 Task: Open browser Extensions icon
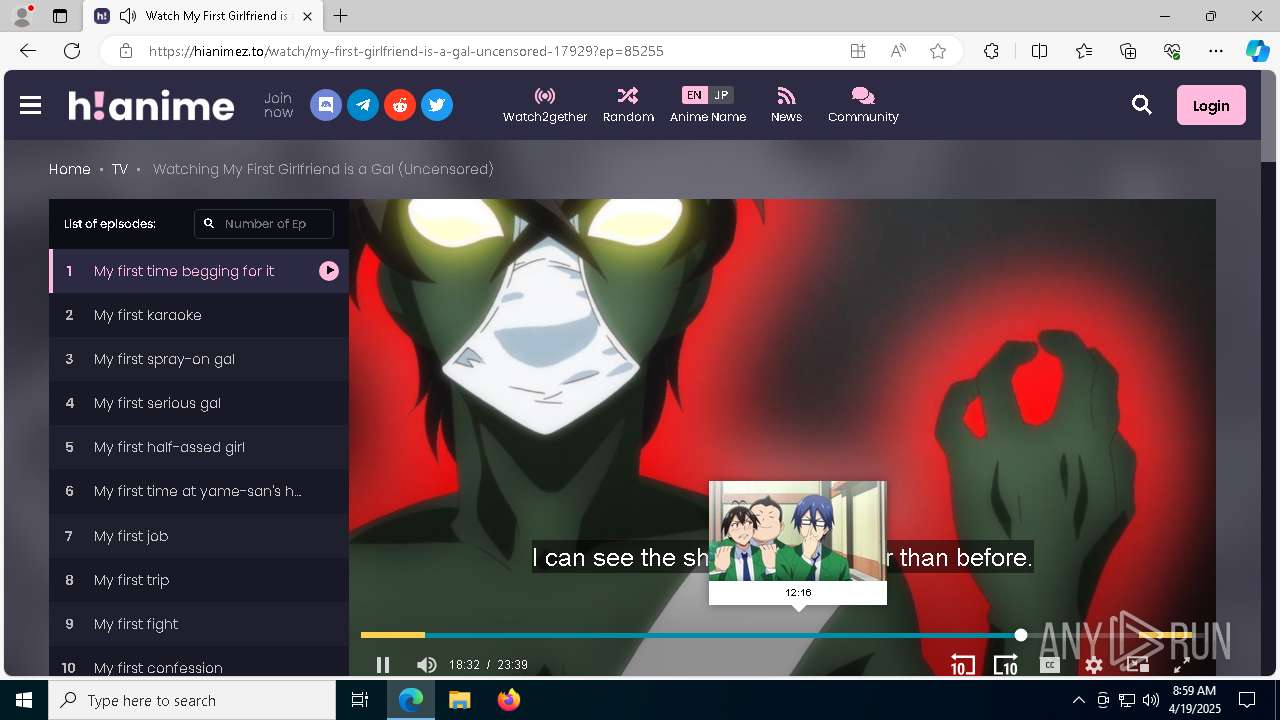991,51
